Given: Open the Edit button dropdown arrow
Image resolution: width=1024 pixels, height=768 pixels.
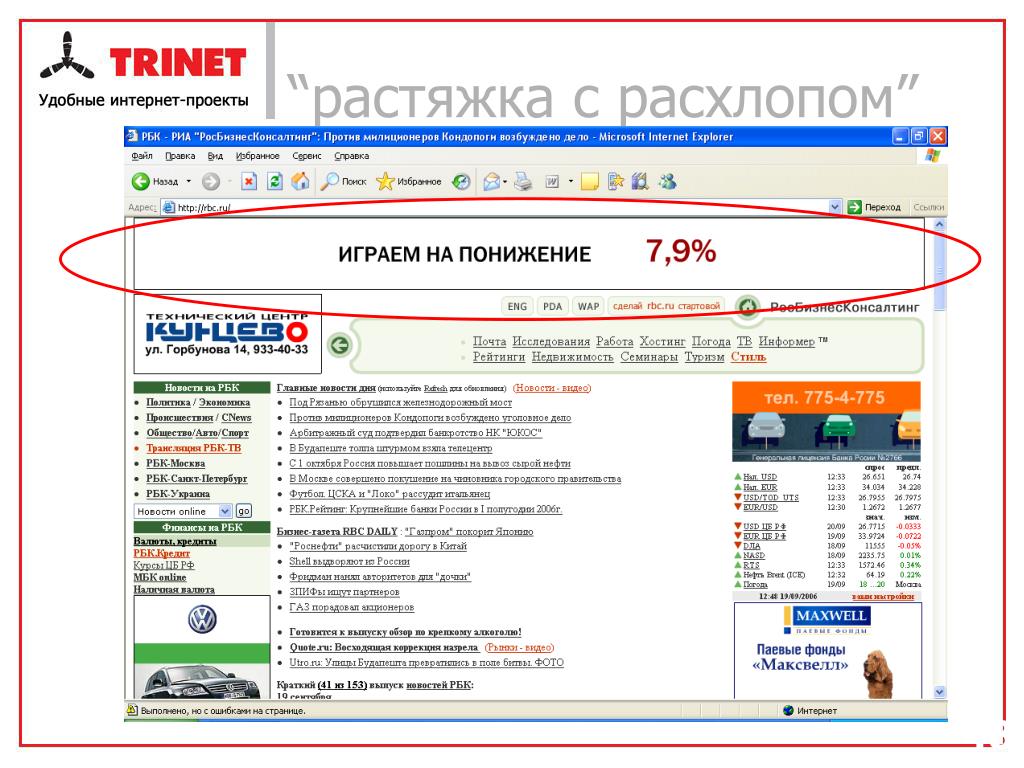Looking at the screenshot, I should (x=570, y=182).
